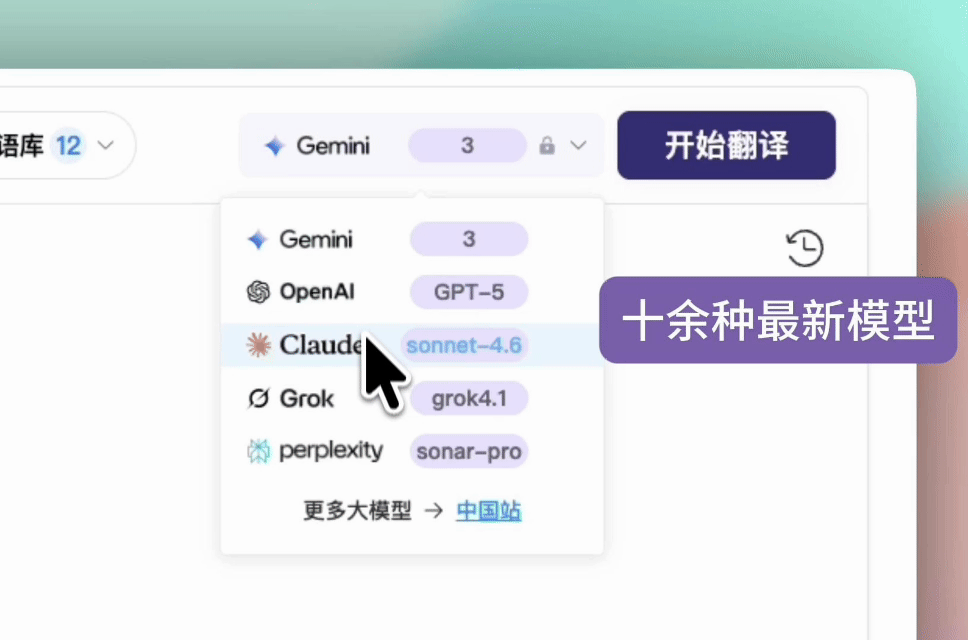Select Gemini from the model list
968x640 pixels.
pos(412,239)
